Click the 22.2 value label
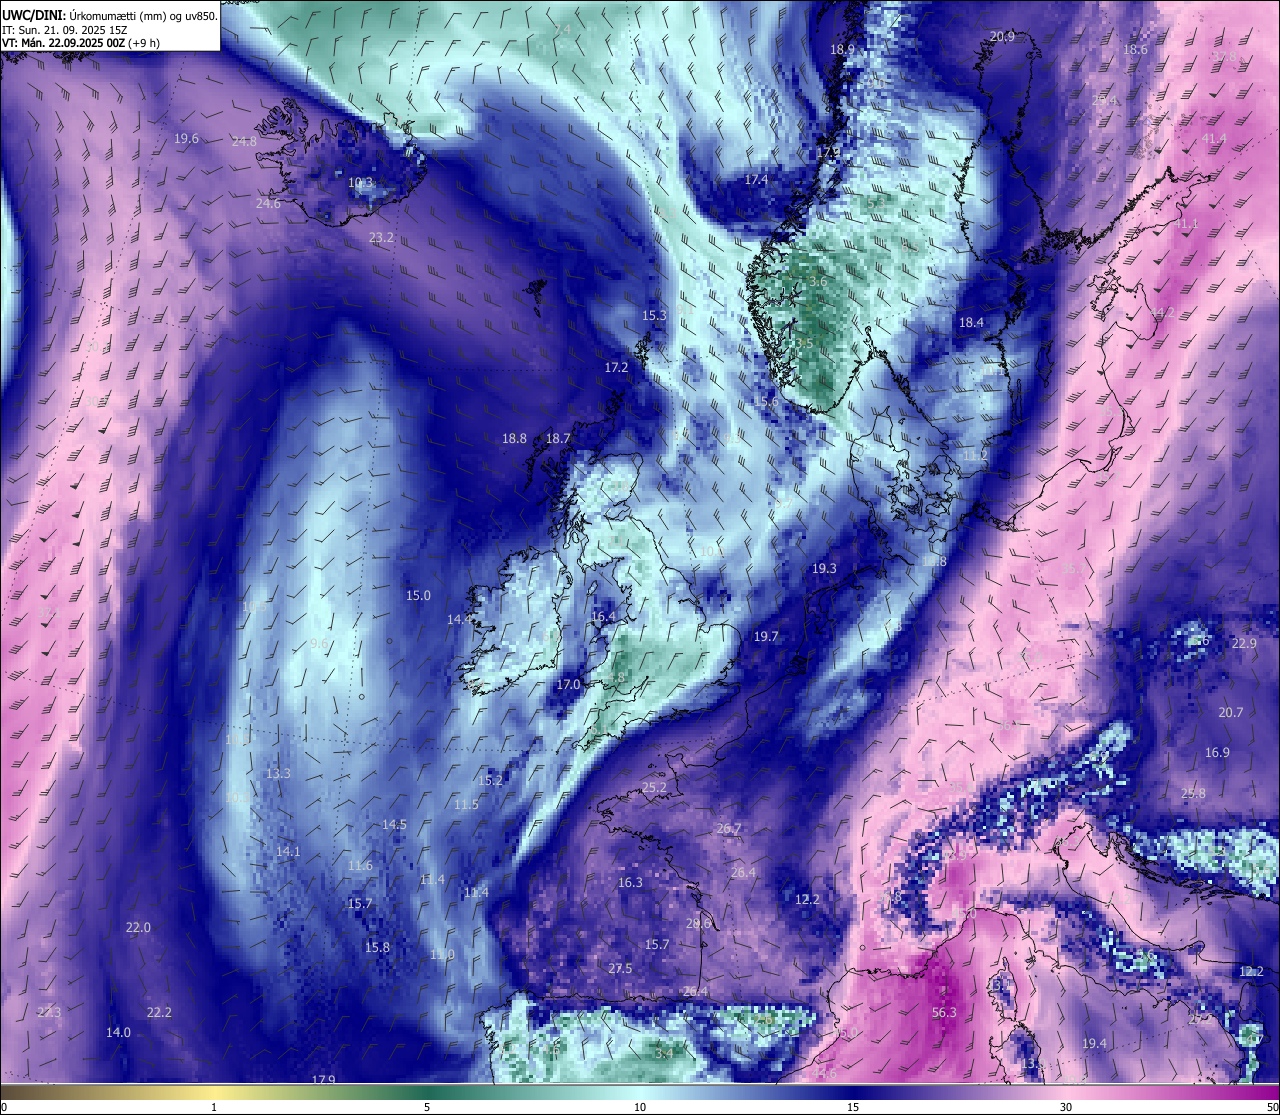Screen dimensions: 1280x1115 (159, 1012)
